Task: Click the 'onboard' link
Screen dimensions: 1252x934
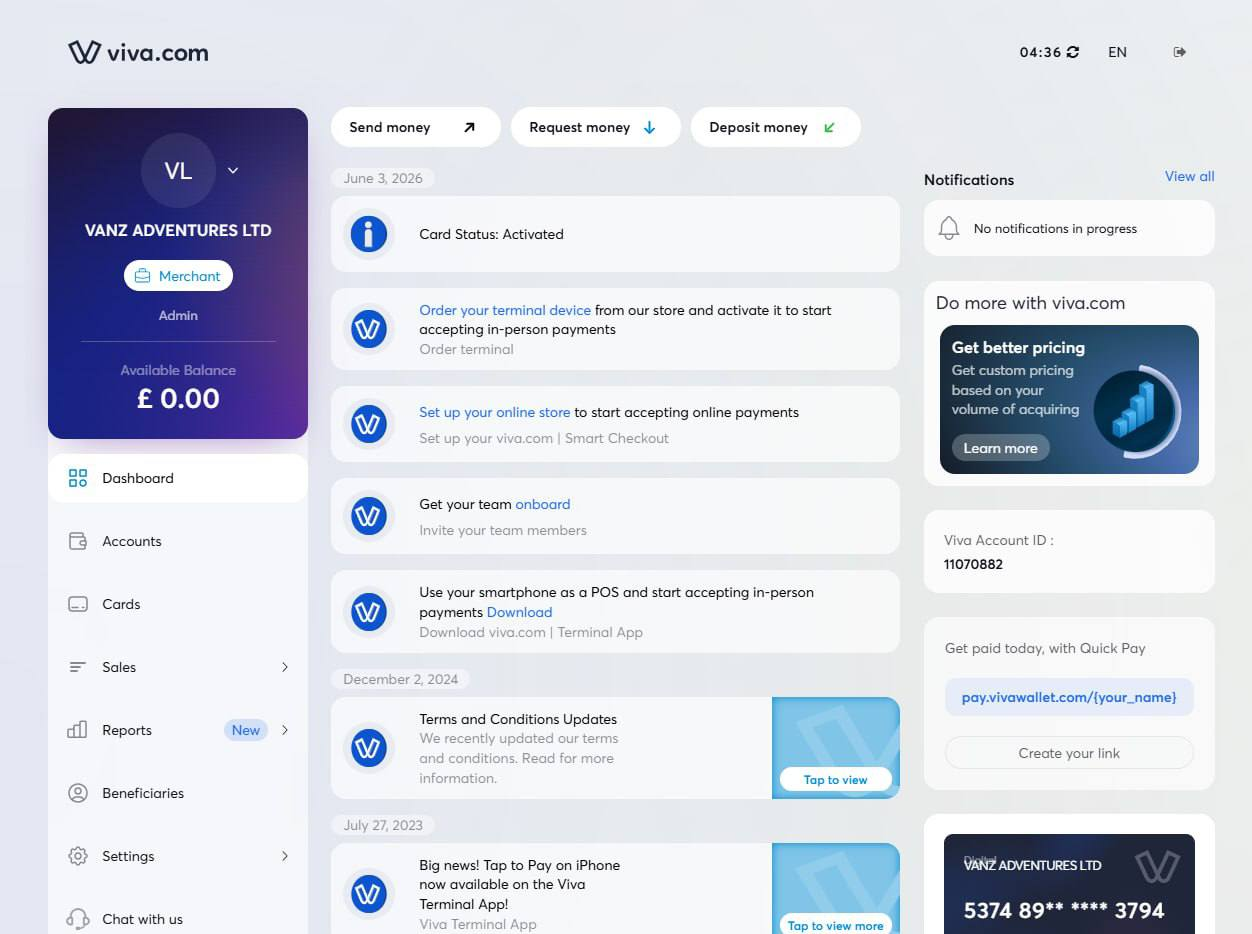Action: coord(543,504)
